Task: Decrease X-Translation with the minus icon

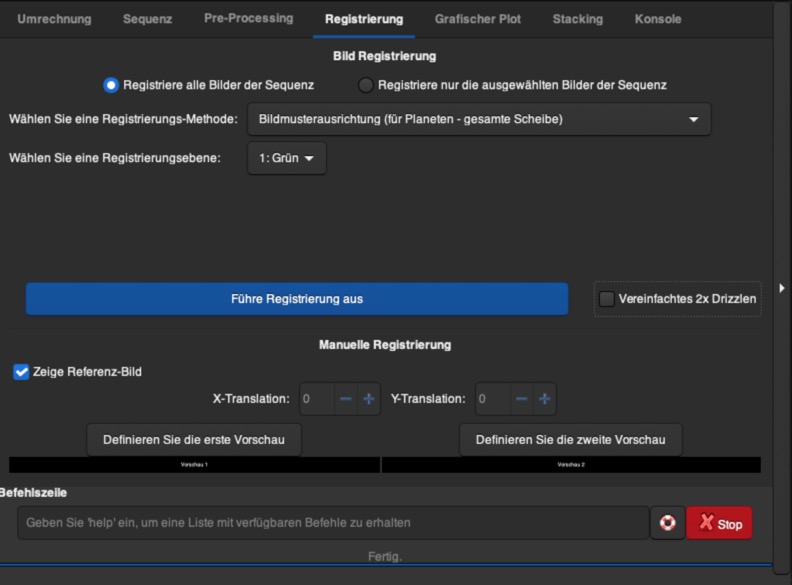Action: pos(346,399)
